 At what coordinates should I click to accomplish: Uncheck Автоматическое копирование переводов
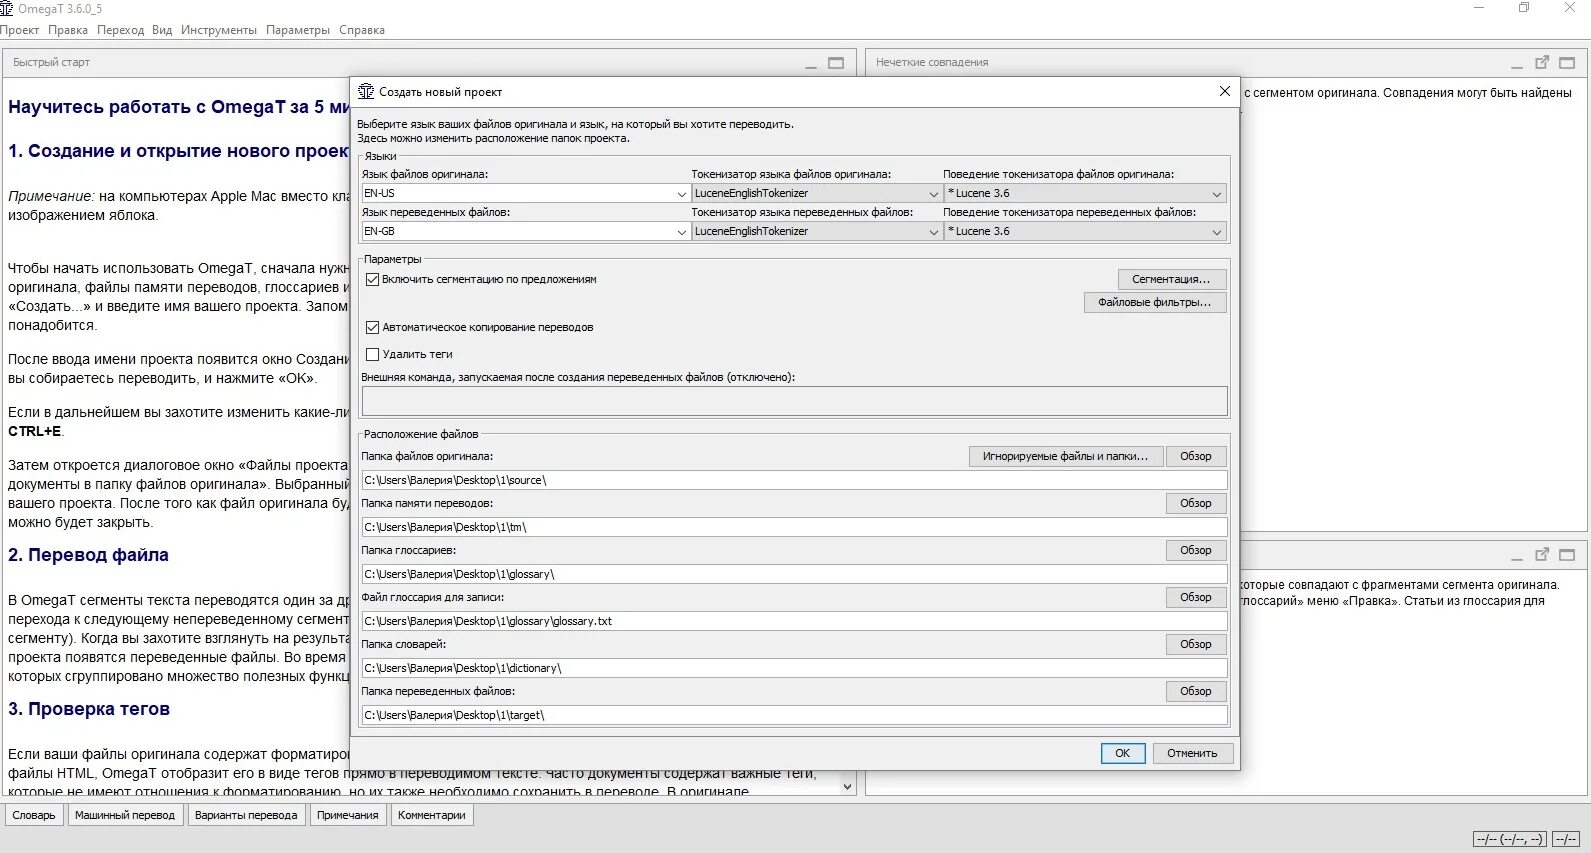coord(372,327)
